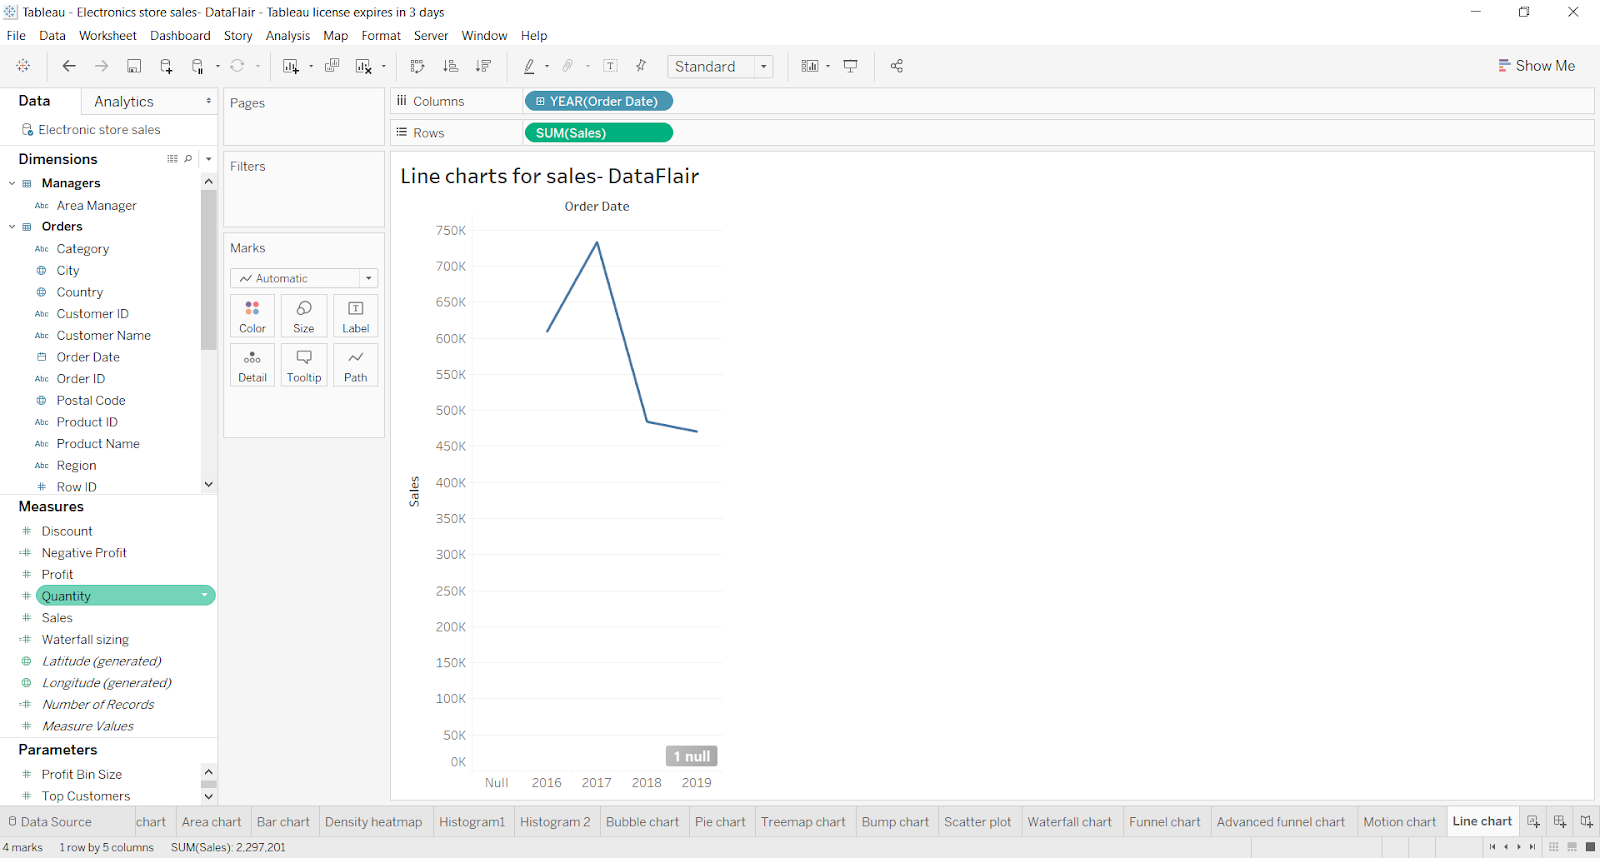This screenshot has width=1600, height=858.
Task: Enter Presentation mode icon
Action: 851,66
